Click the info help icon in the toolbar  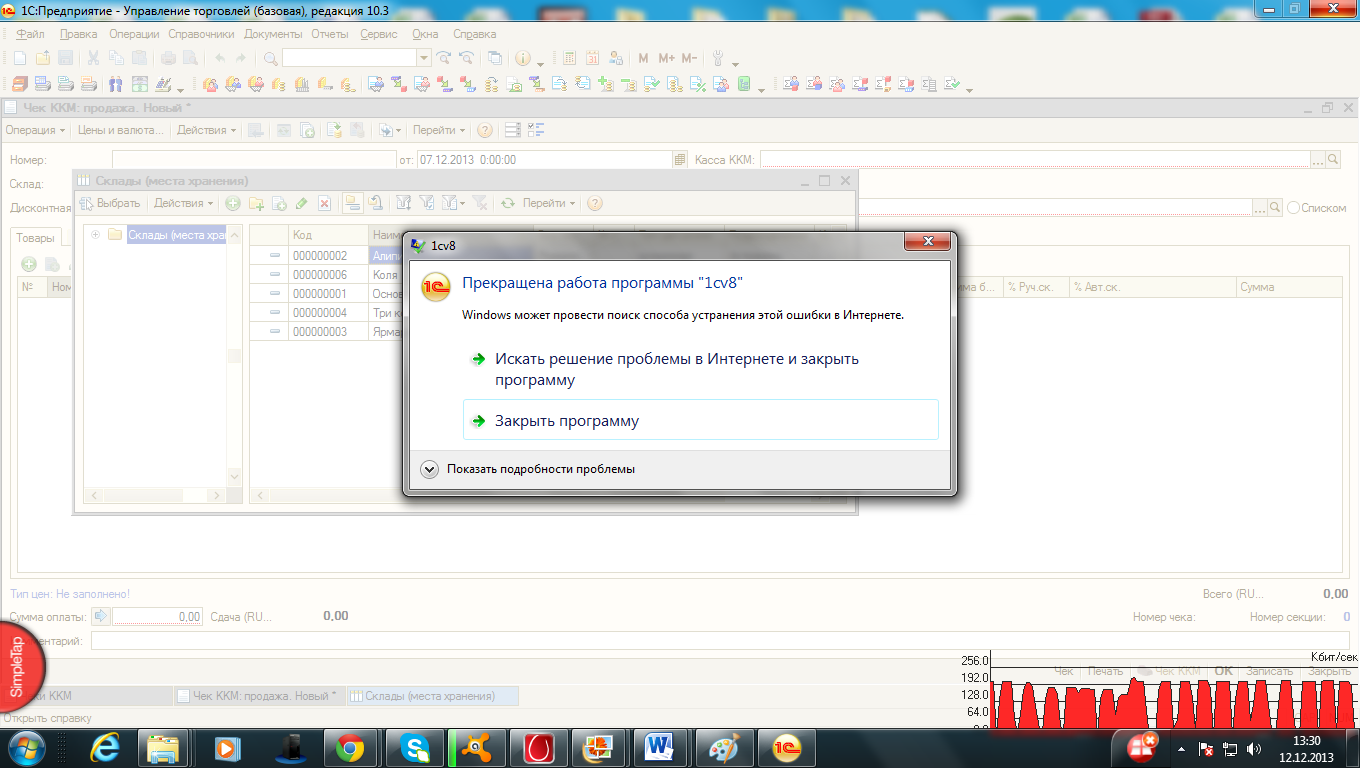[523, 58]
